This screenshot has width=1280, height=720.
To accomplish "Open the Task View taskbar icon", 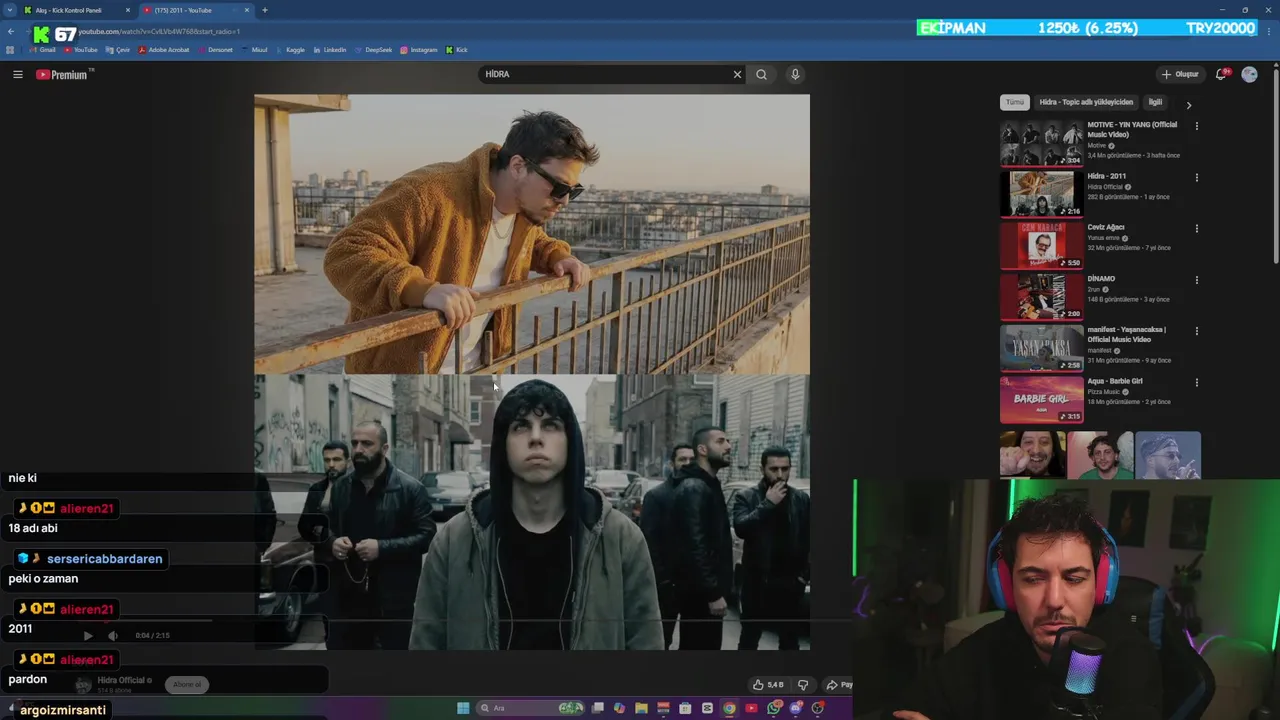I will 598,708.
